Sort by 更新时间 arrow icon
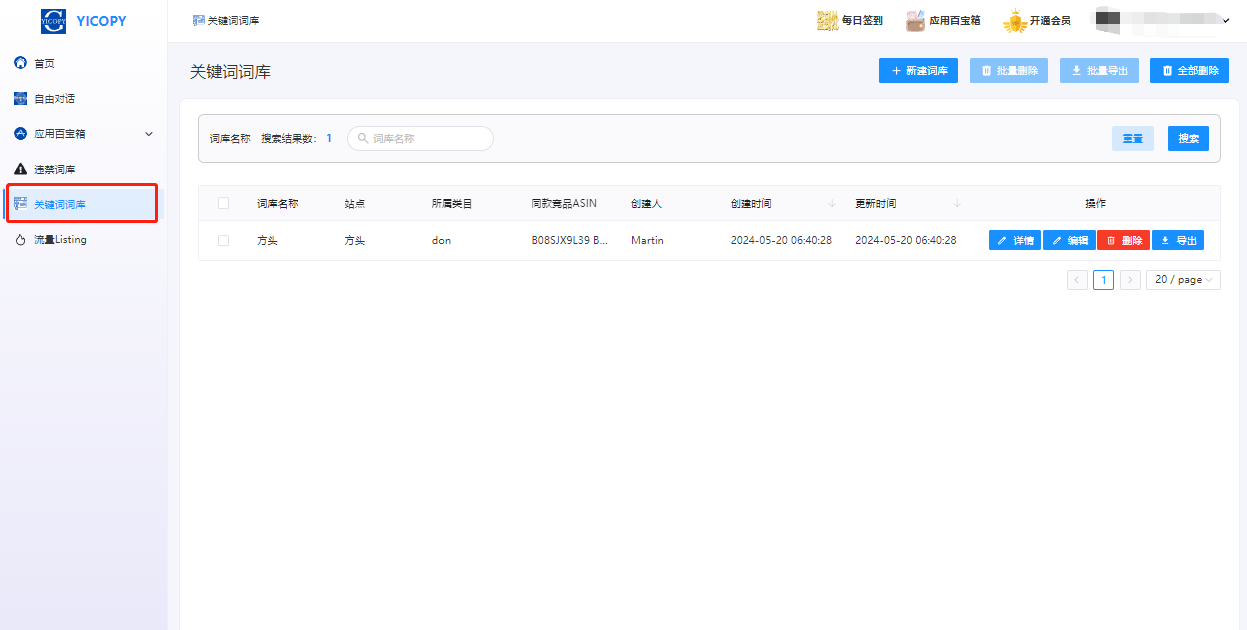This screenshot has width=1247, height=630. click(x=957, y=203)
